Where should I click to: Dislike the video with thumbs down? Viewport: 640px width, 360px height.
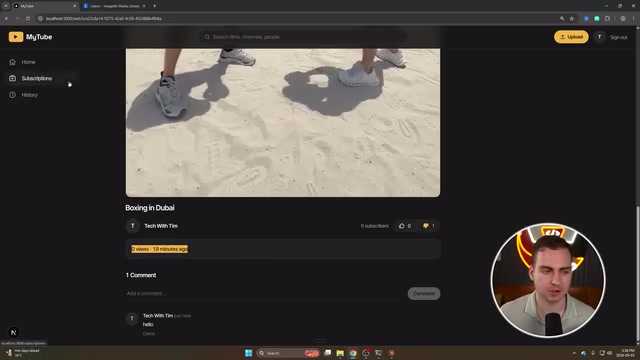point(429,226)
